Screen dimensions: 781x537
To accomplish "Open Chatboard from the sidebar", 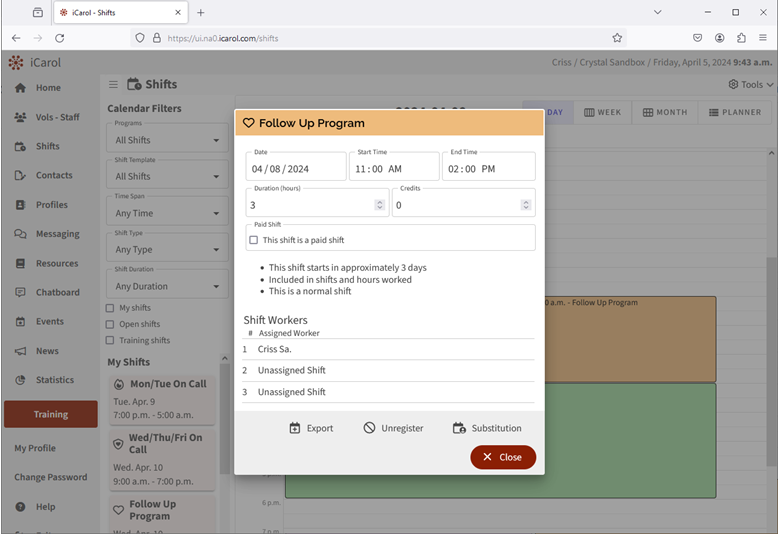I will coord(57,293).
